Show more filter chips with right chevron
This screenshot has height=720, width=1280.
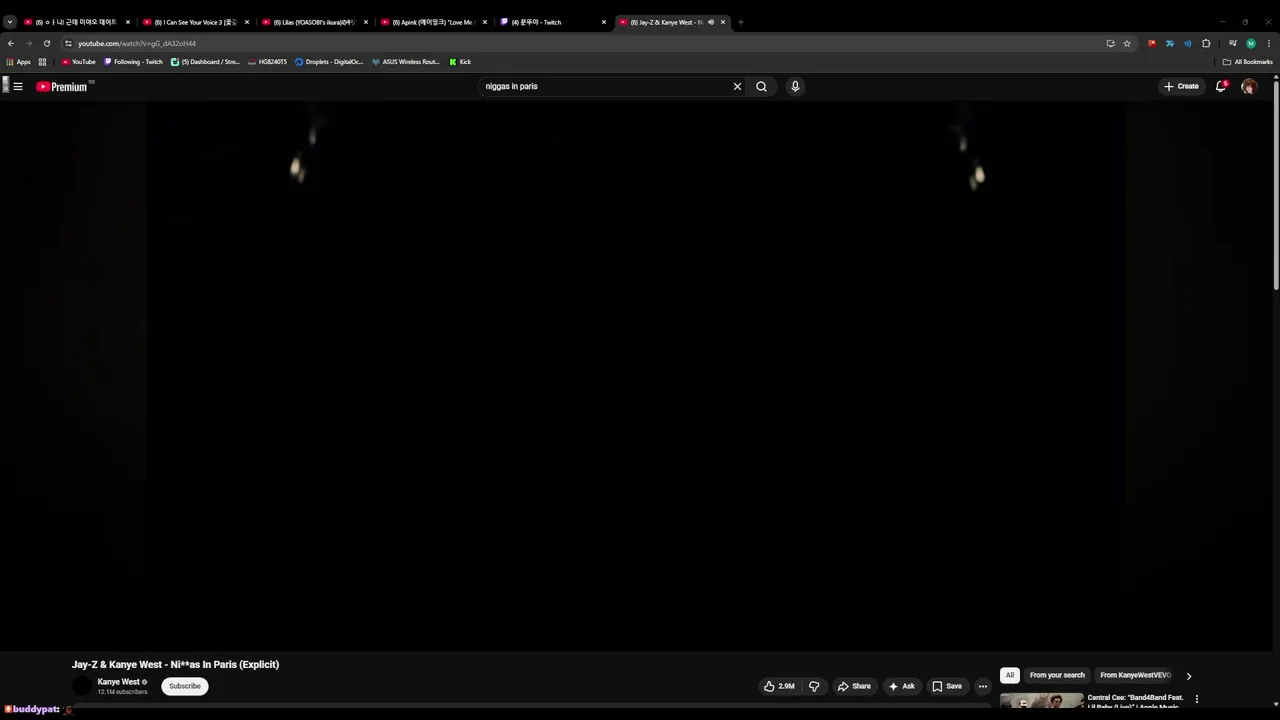tap(1189, 676)
